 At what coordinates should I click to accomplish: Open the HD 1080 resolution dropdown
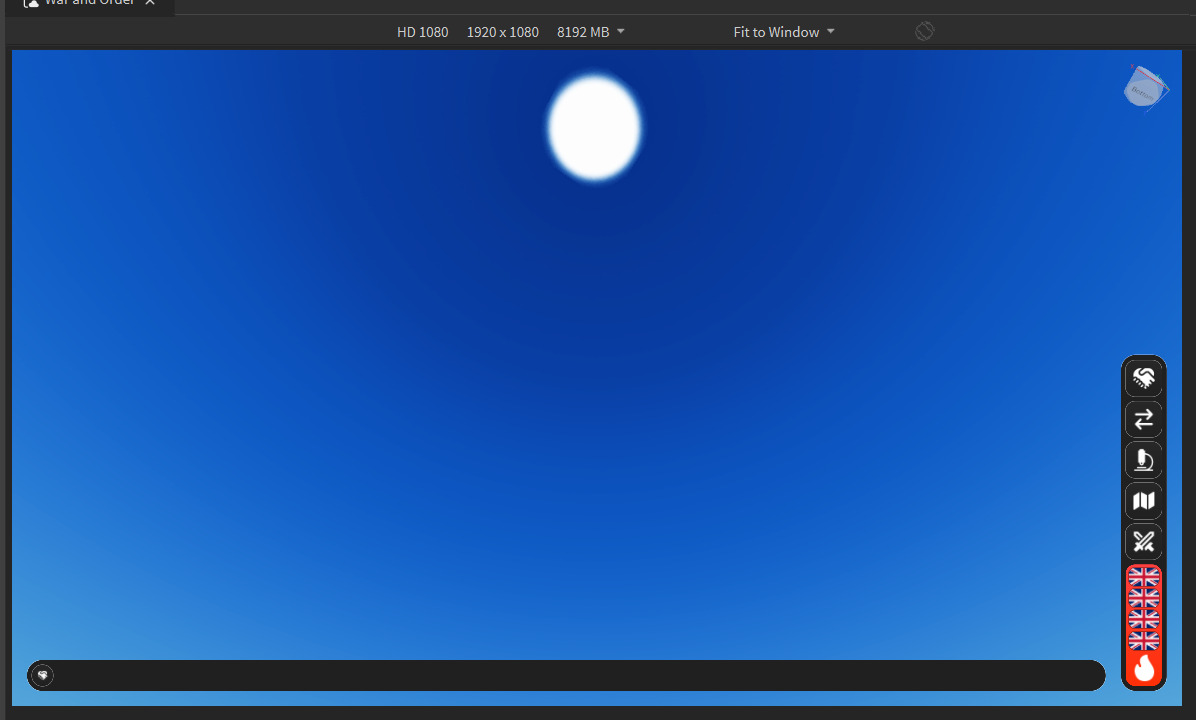510,32
